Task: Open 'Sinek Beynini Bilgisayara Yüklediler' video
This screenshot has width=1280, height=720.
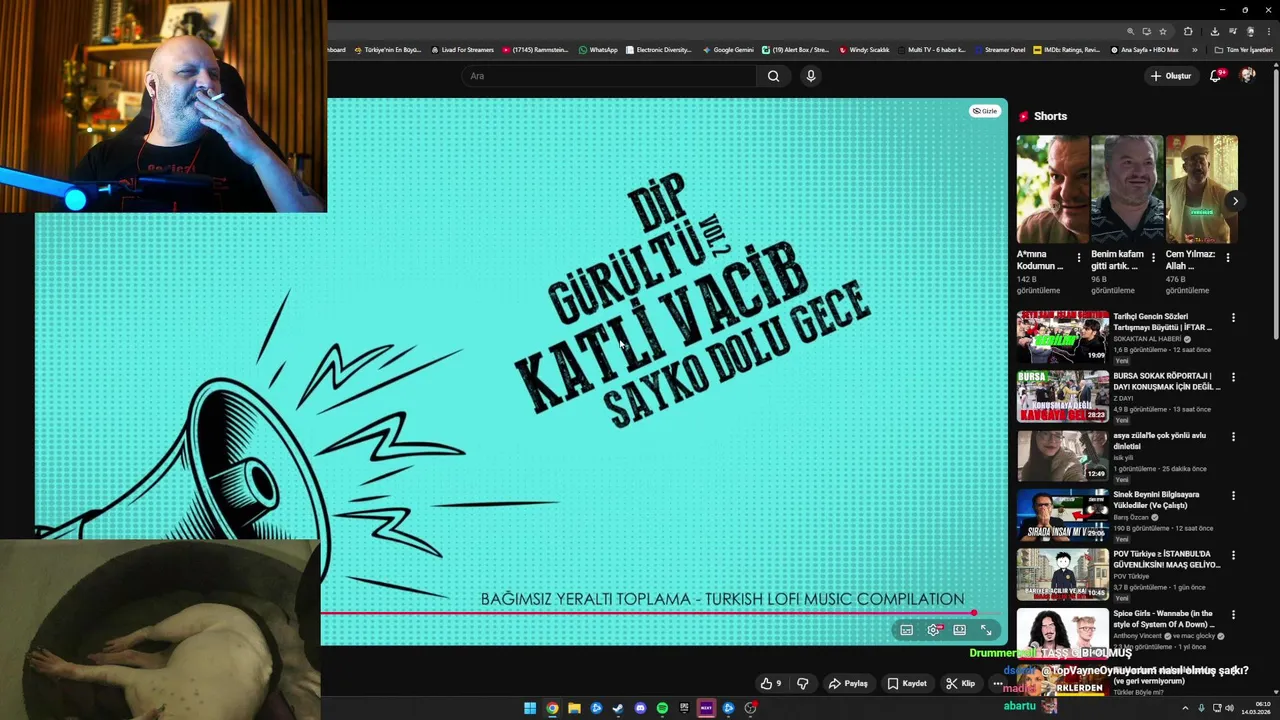Action: click(x=1156, y=500)
